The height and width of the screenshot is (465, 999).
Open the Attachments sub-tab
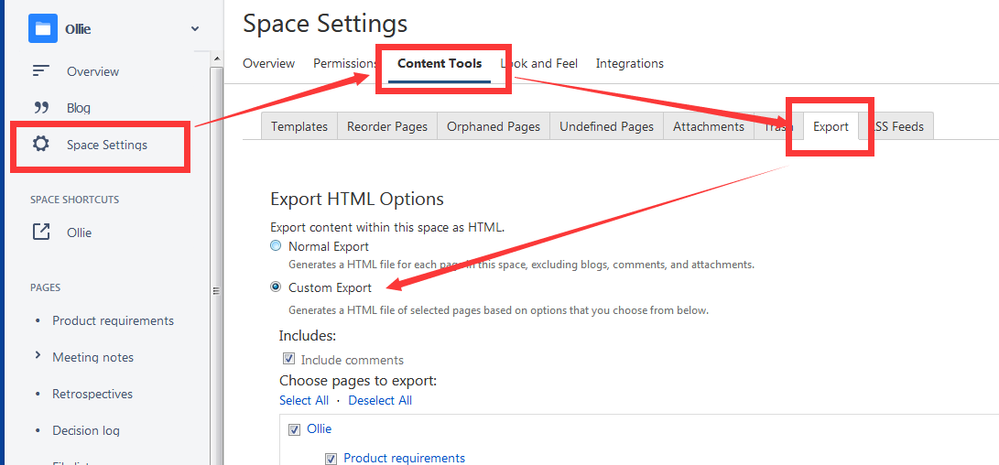point(708,126)
